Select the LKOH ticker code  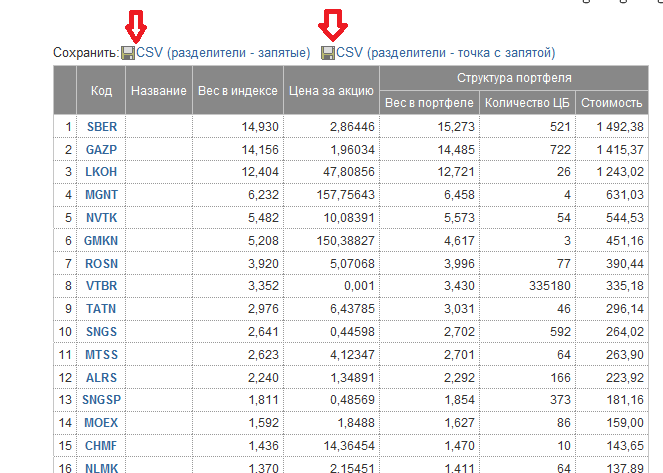101,172
